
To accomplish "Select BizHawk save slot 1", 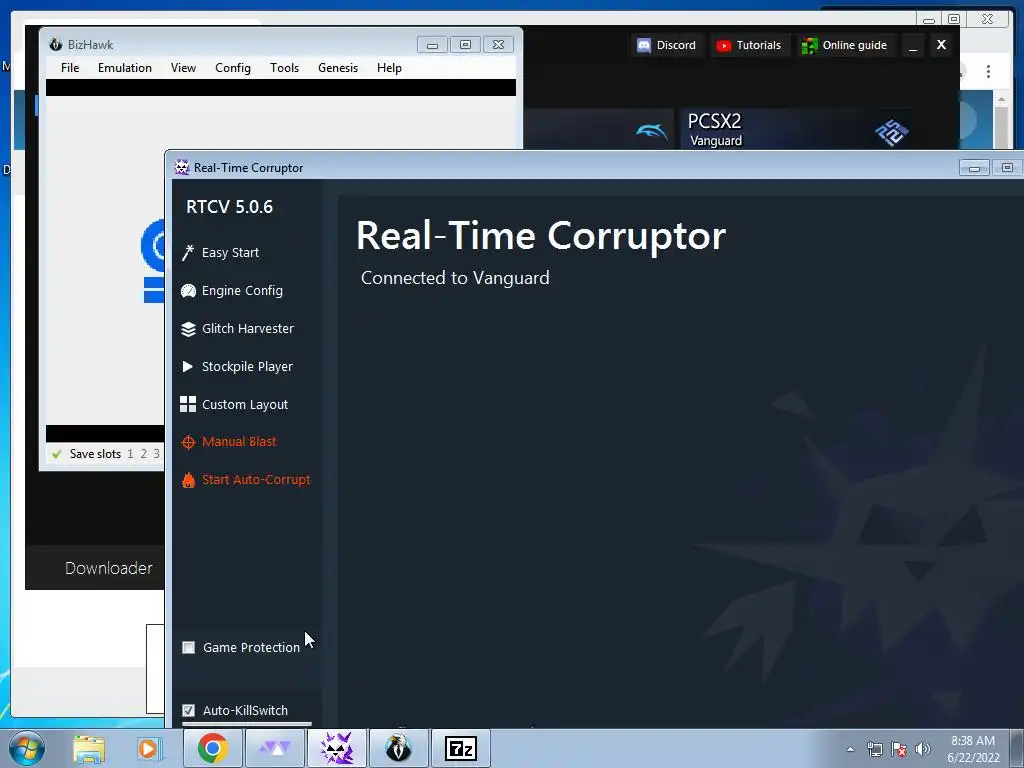I will [x=131, y=454].
